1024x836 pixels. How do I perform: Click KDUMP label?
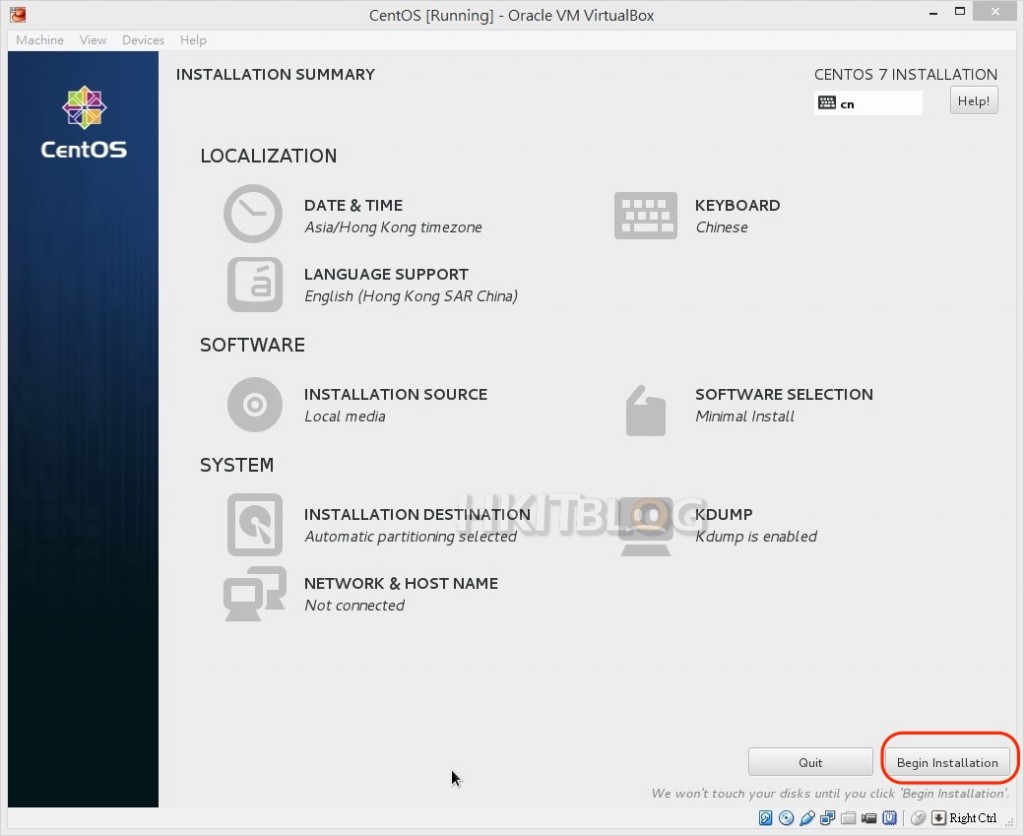[x=724, y=514]
